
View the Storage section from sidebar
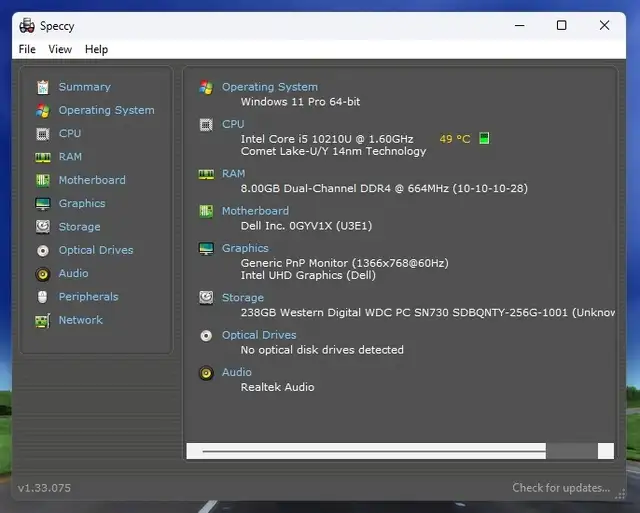click(80, 227)
